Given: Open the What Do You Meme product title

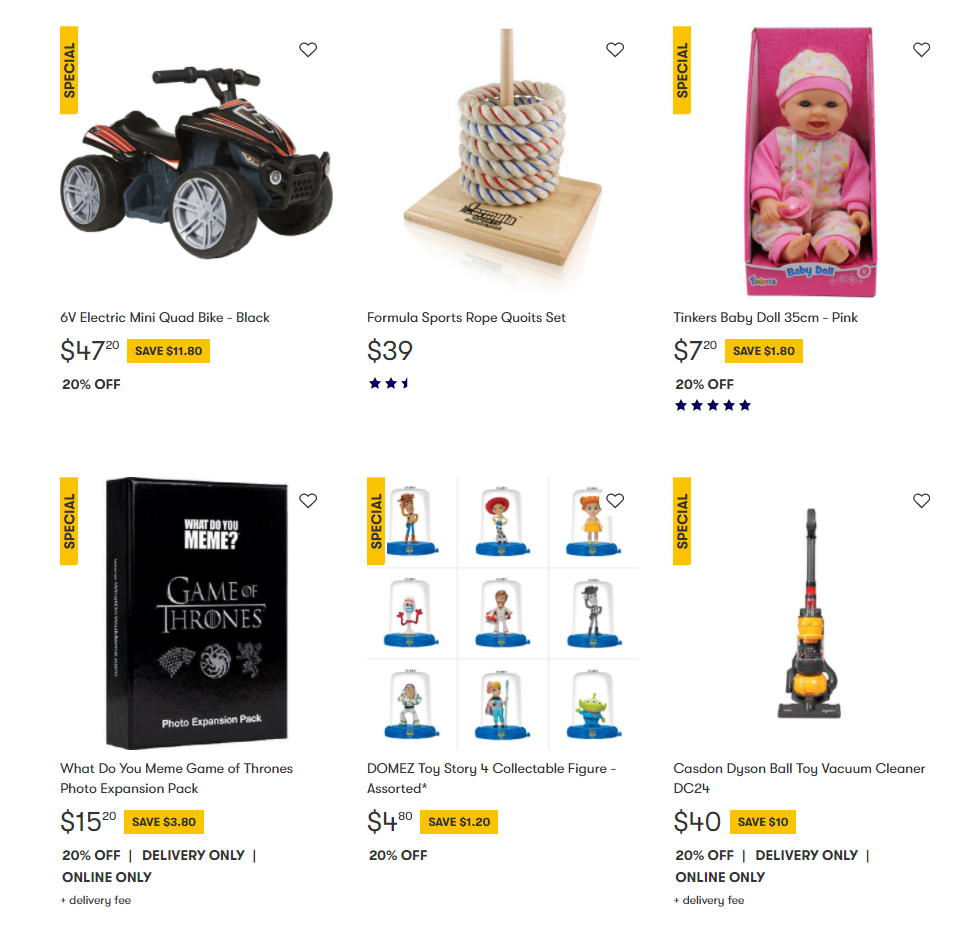Looking at the screenshot, I should pyautogui.click(x=176, y=778).
